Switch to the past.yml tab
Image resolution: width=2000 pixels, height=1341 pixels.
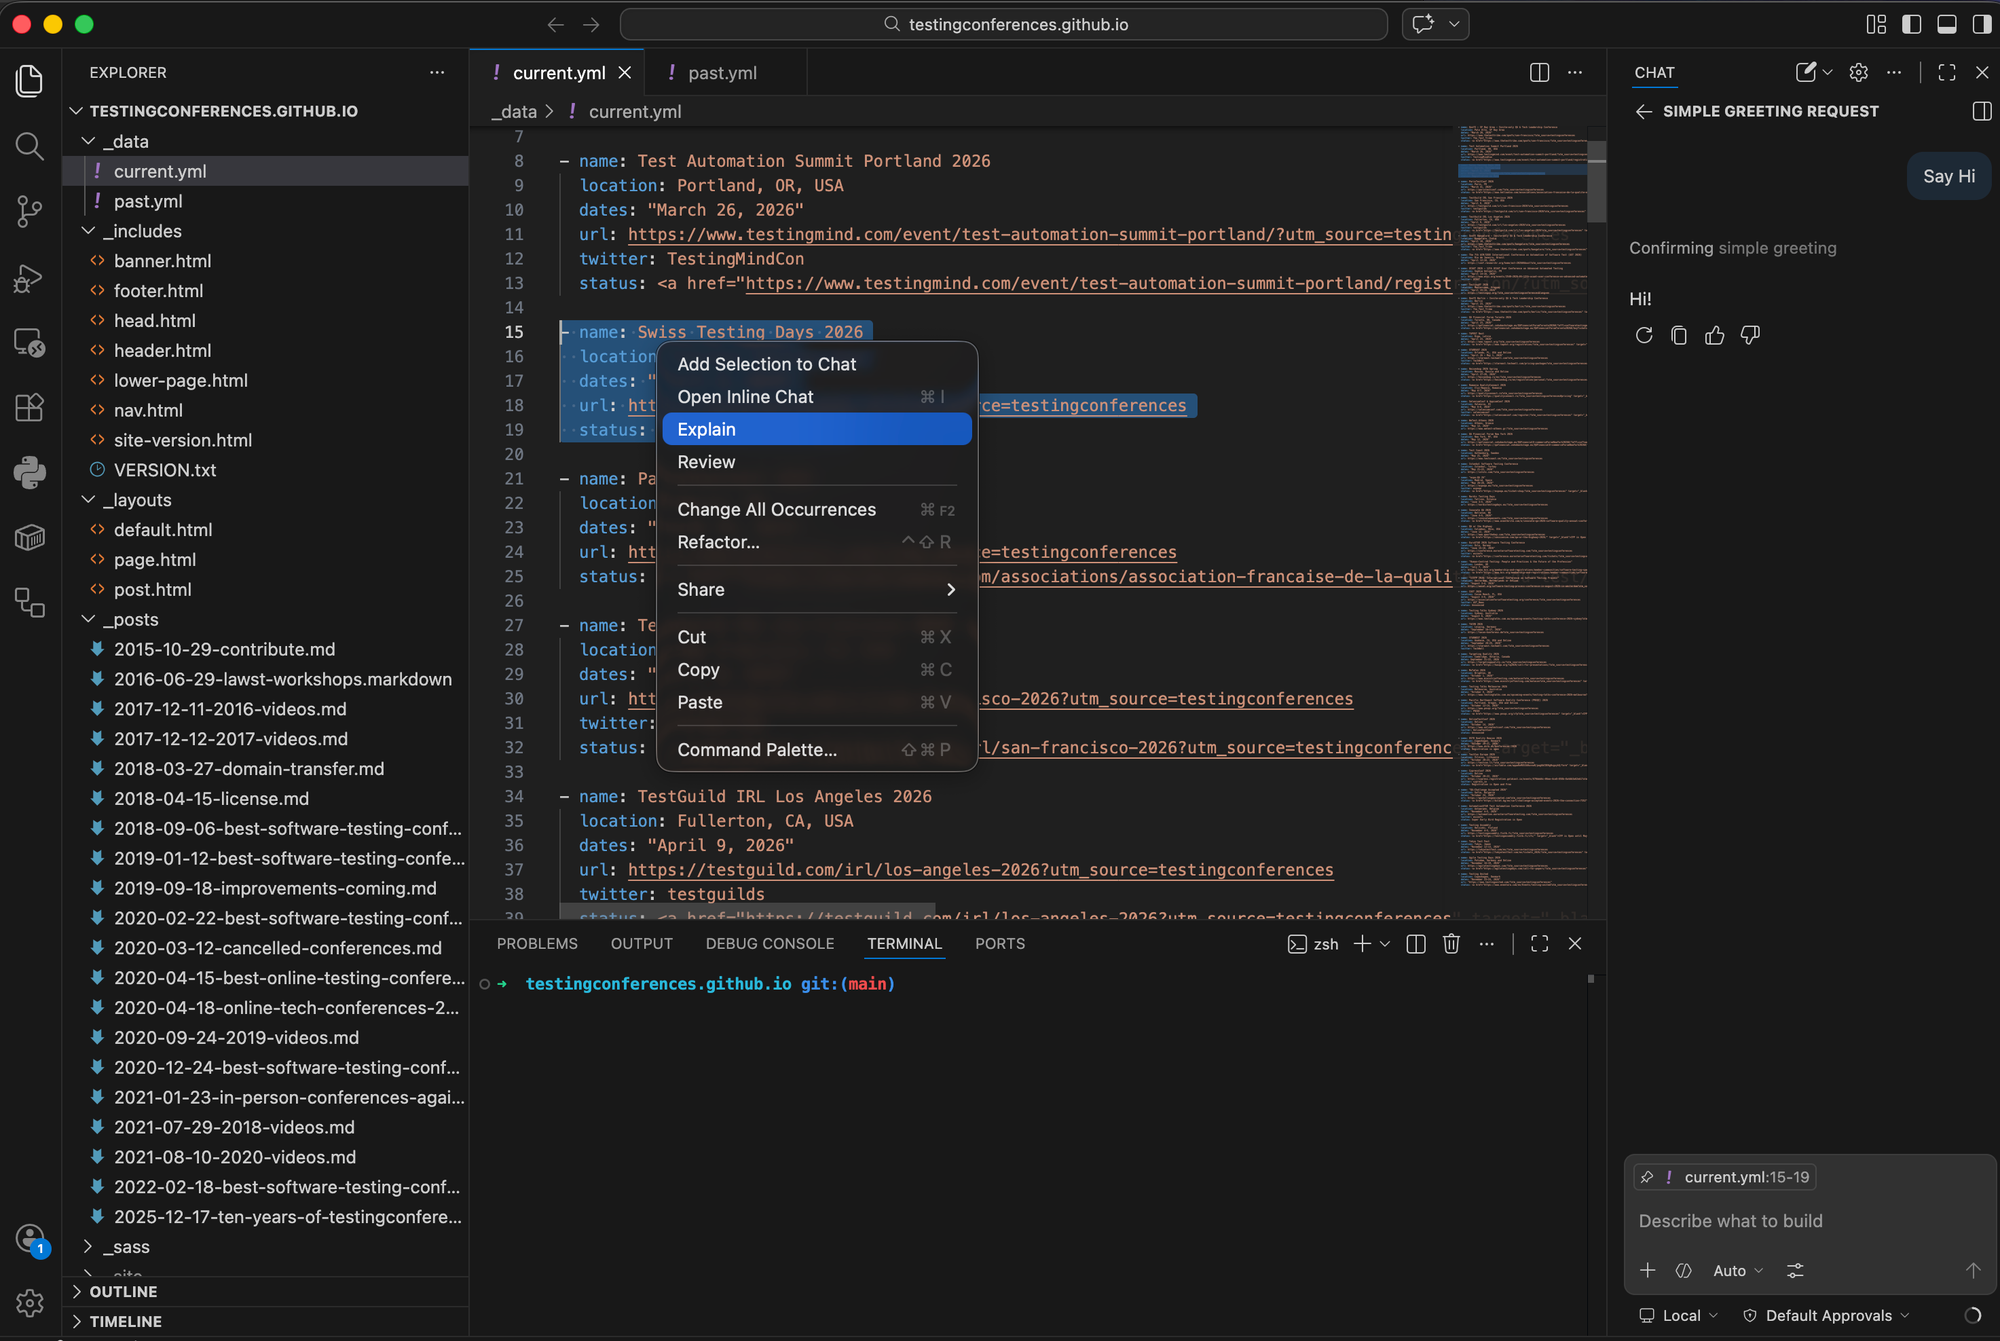point(722,73)
